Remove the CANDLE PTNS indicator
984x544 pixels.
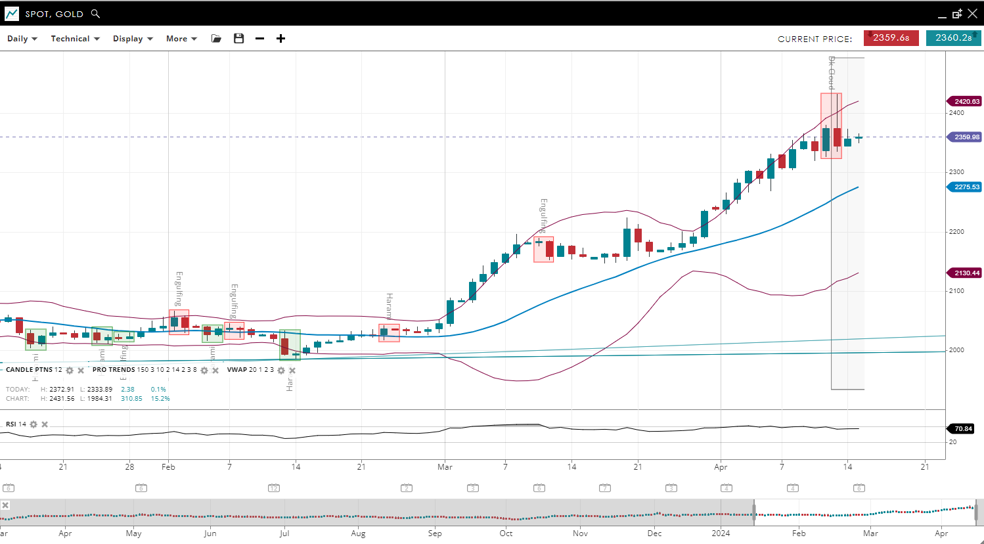(81, 370)
